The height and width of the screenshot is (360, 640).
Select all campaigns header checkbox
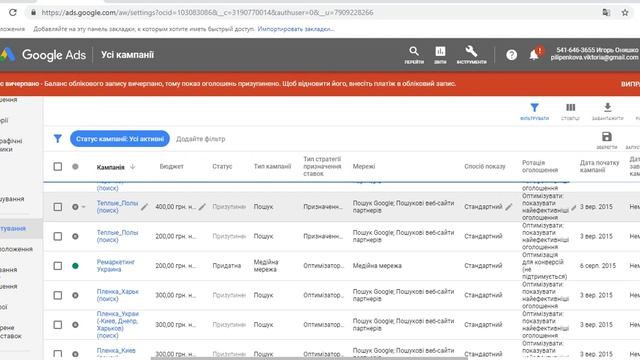coord(58,167)
